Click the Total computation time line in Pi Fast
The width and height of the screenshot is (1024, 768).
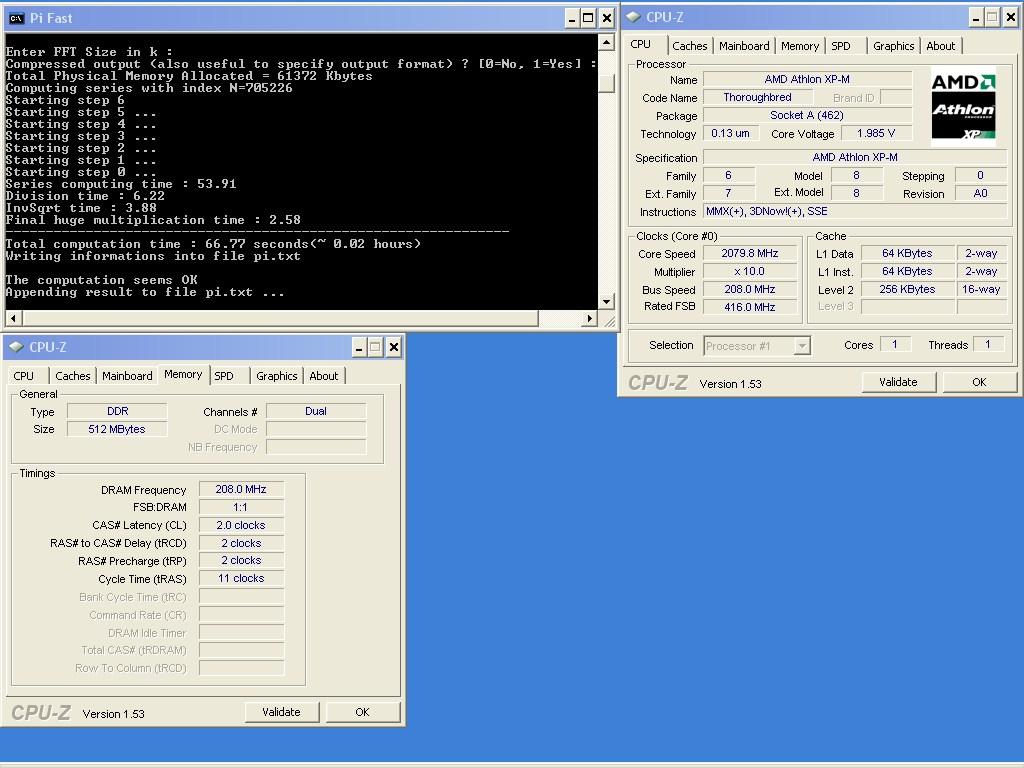[x=214, y=244]
